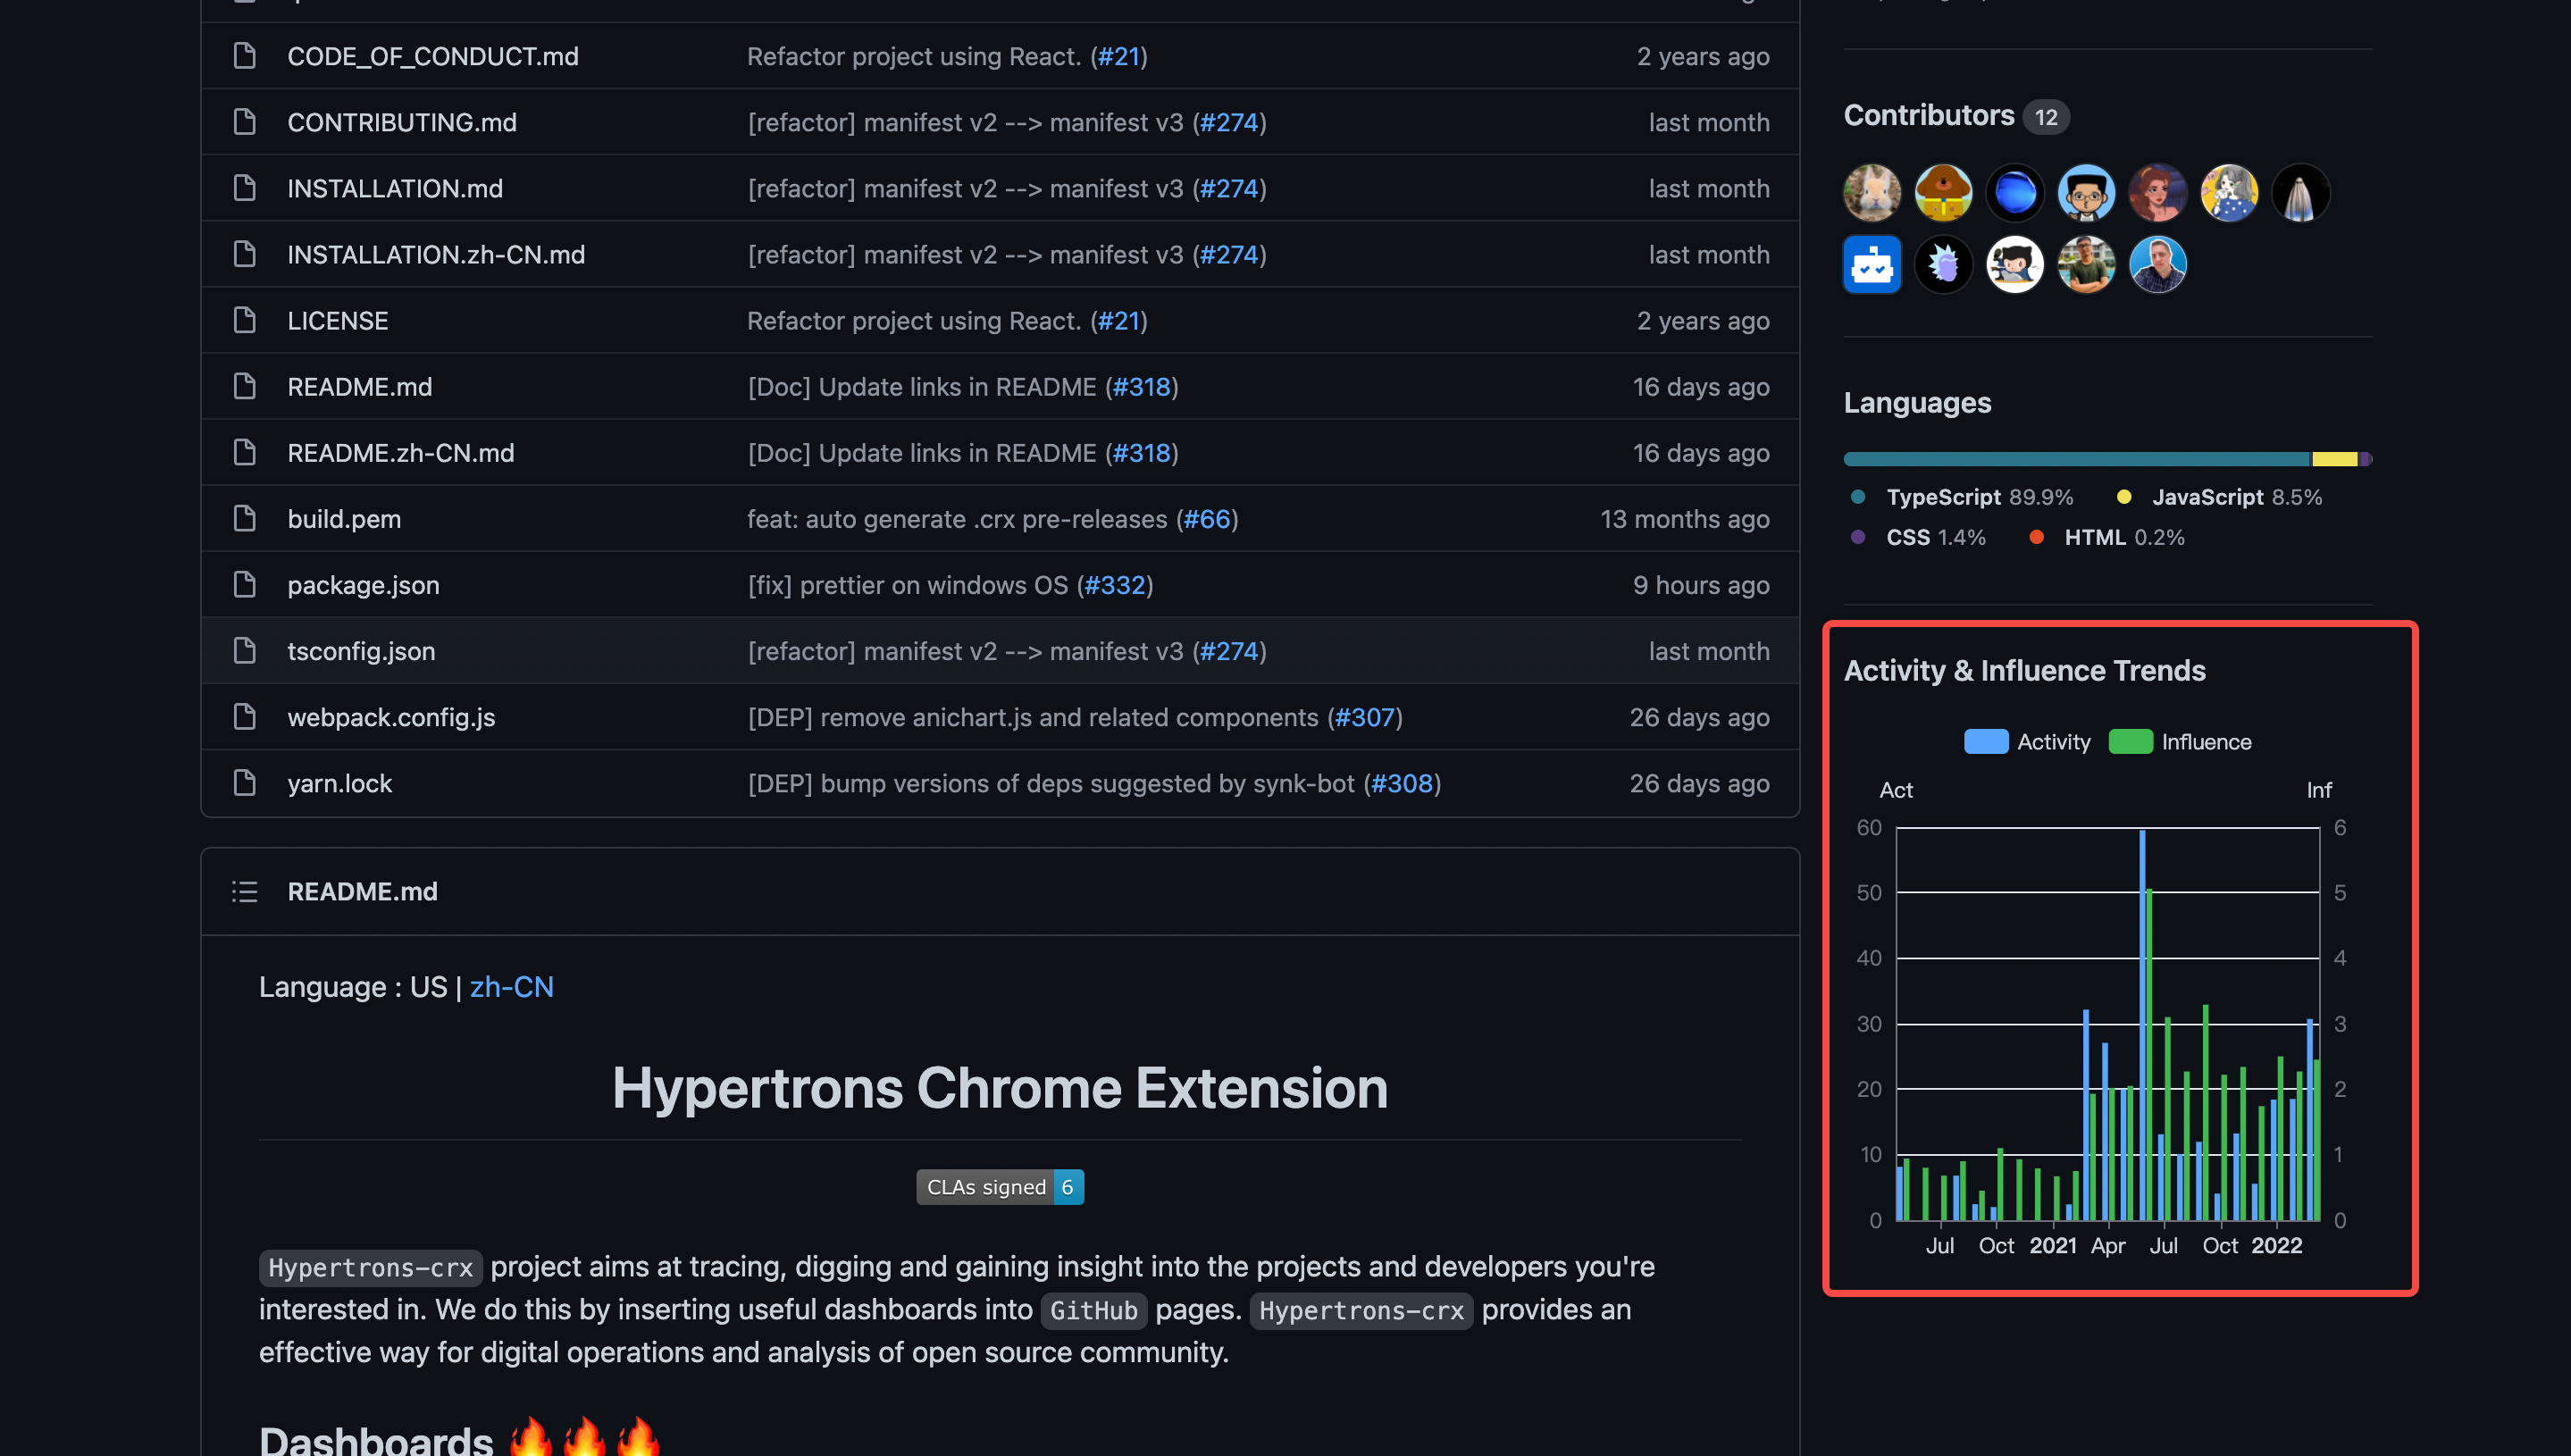Expand the CLAs signed badge details
The height and width of the screenshot is (1456, 2571).
click(999, 1186)
